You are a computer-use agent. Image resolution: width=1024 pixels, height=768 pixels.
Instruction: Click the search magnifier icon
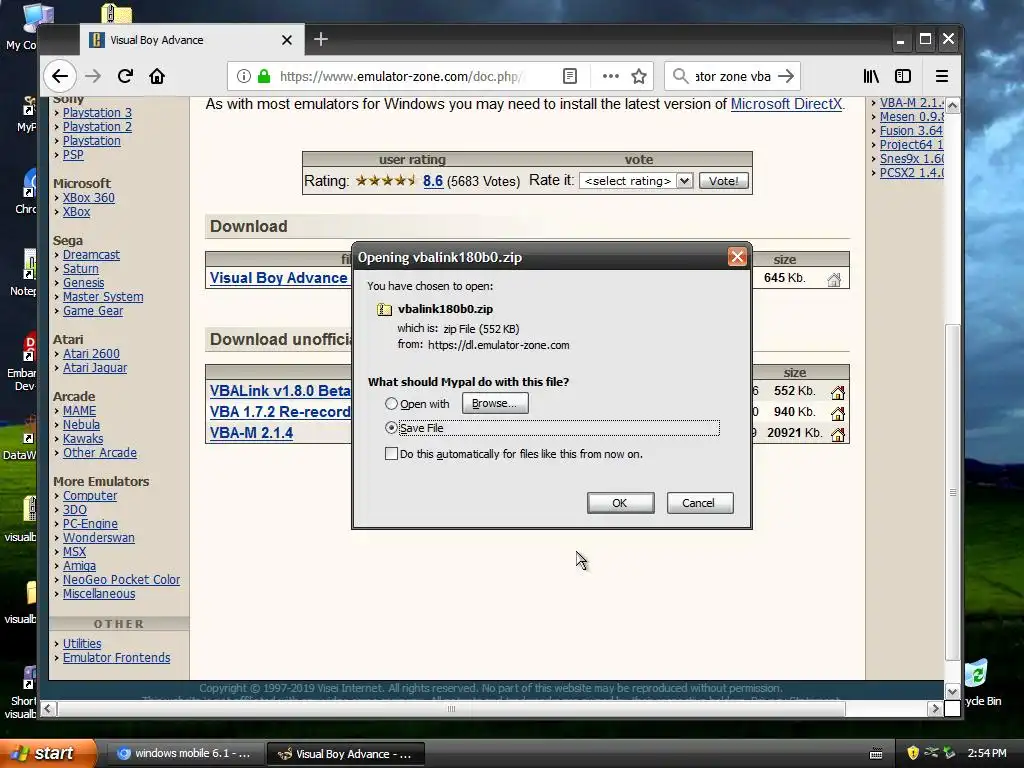pyautogui.click(x=680, y=76)
